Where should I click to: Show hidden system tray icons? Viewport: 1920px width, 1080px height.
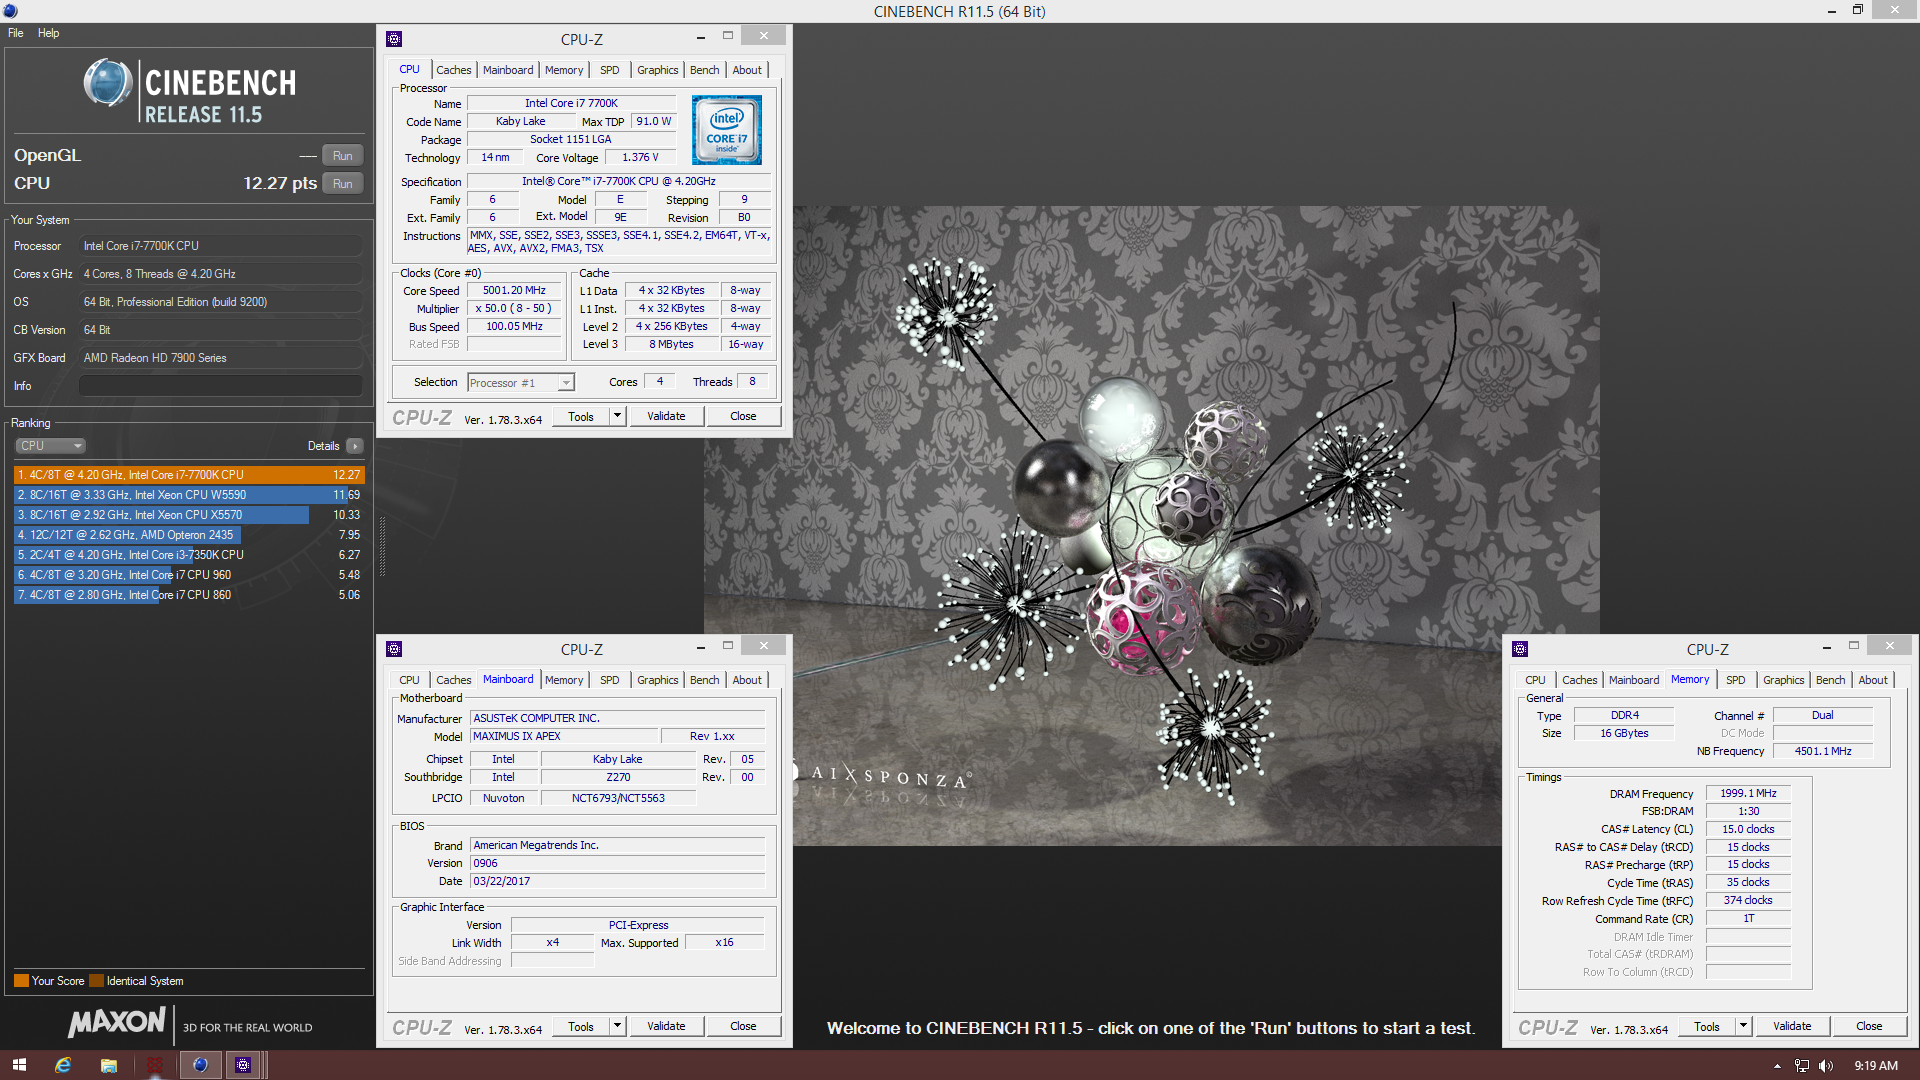coord(1777,1066)
